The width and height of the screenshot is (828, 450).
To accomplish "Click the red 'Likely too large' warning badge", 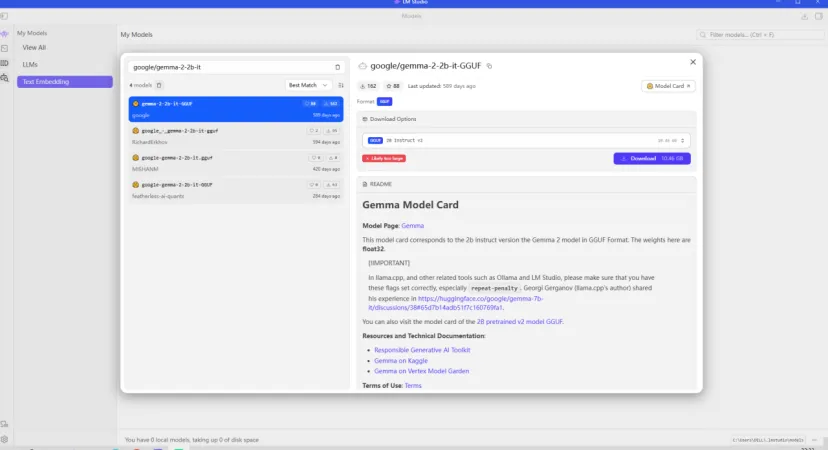I will pyautogui.click(x=384, y=158).
